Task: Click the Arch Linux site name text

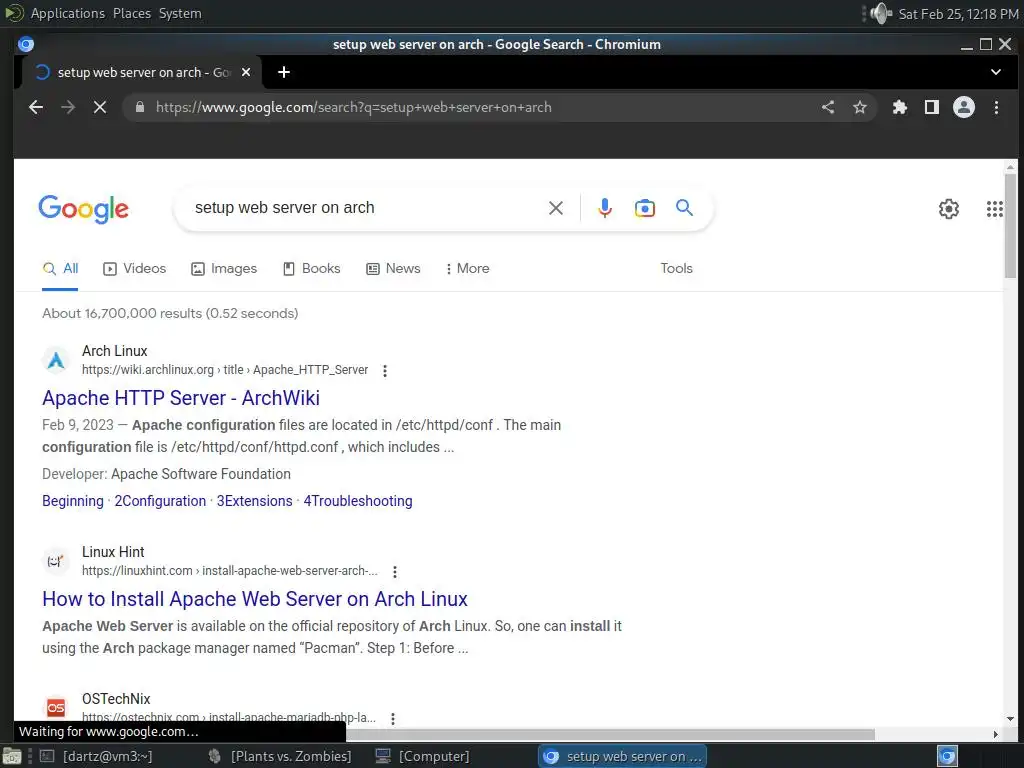Action: click(114, 351)
